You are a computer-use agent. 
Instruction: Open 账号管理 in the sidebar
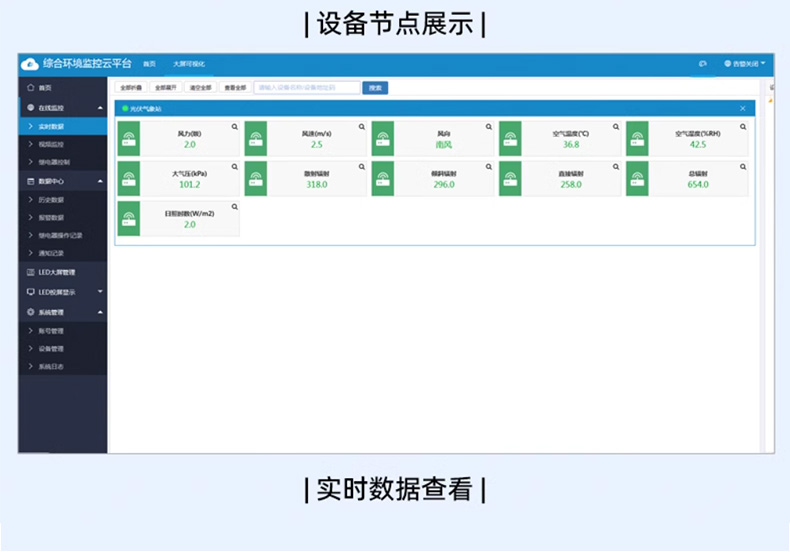click(x=62, y=331)
